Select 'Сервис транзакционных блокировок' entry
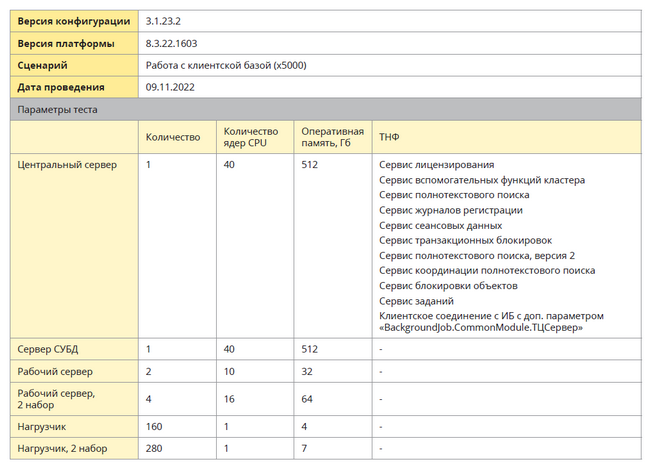650x468 pixels. click(466, 241)
